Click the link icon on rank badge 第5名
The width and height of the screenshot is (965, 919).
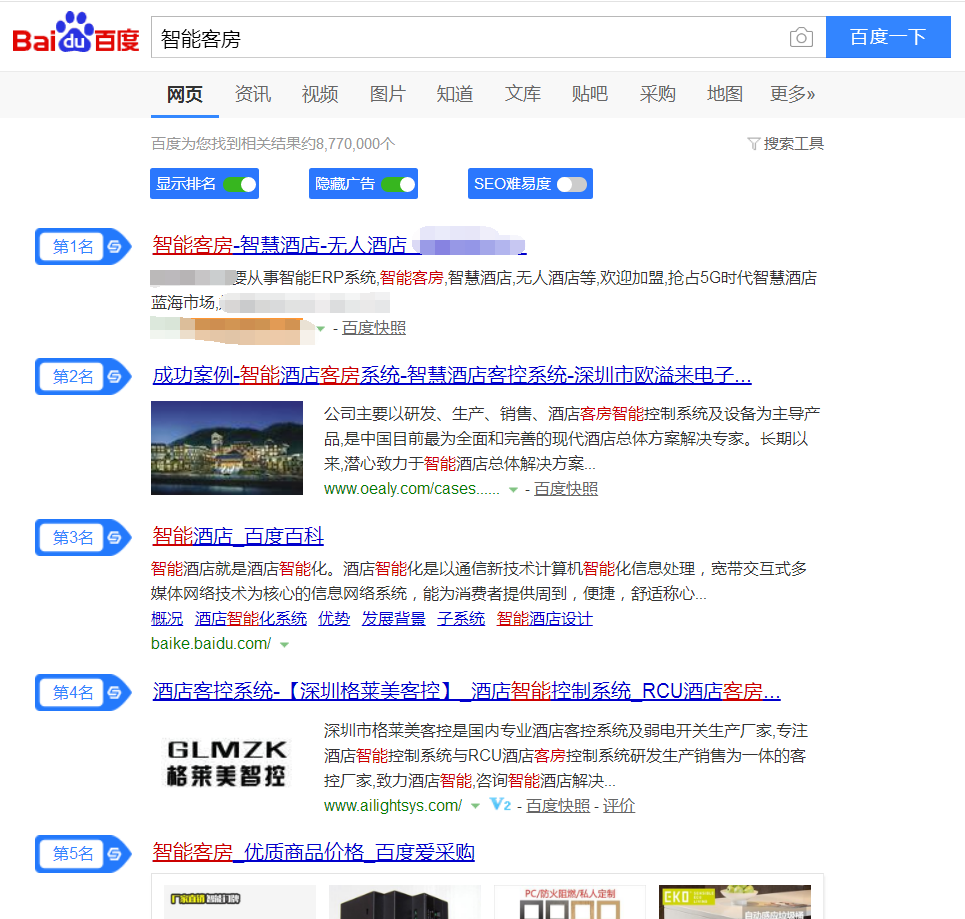pos(114,854)
